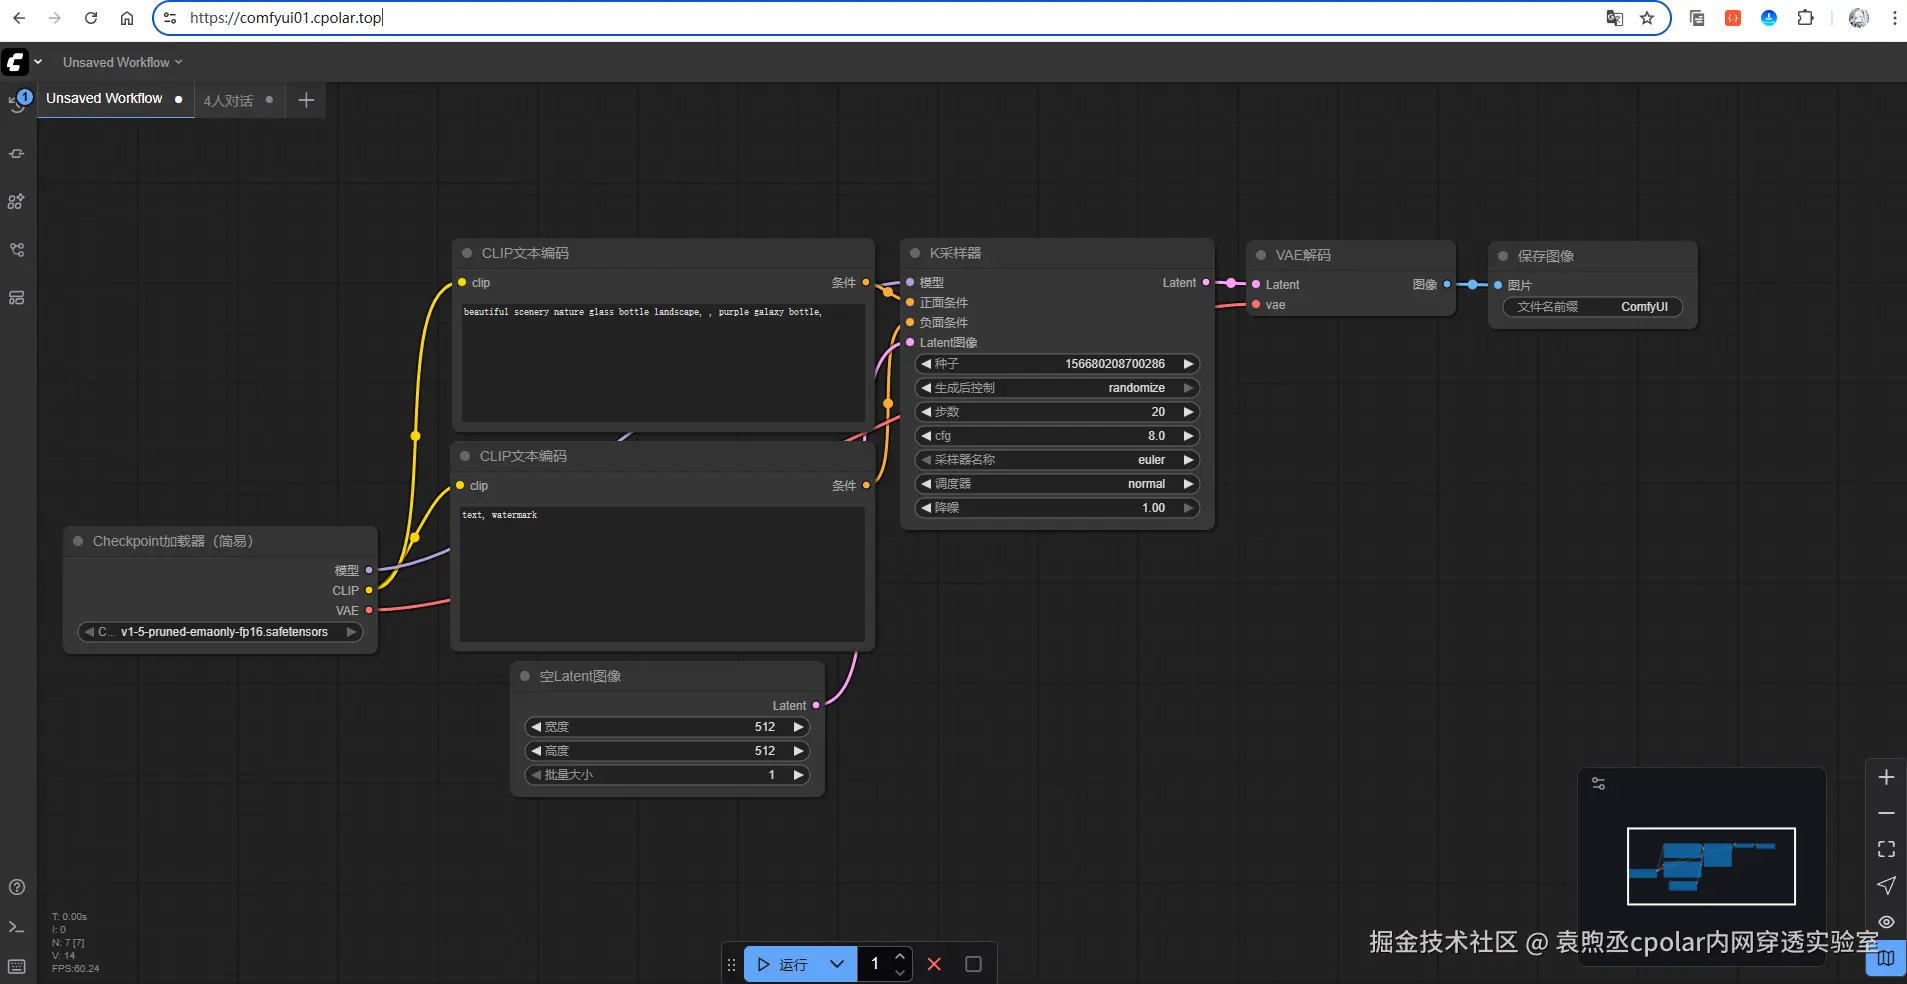Open the help center icon
1907x984 pixels.
point(17,887)
